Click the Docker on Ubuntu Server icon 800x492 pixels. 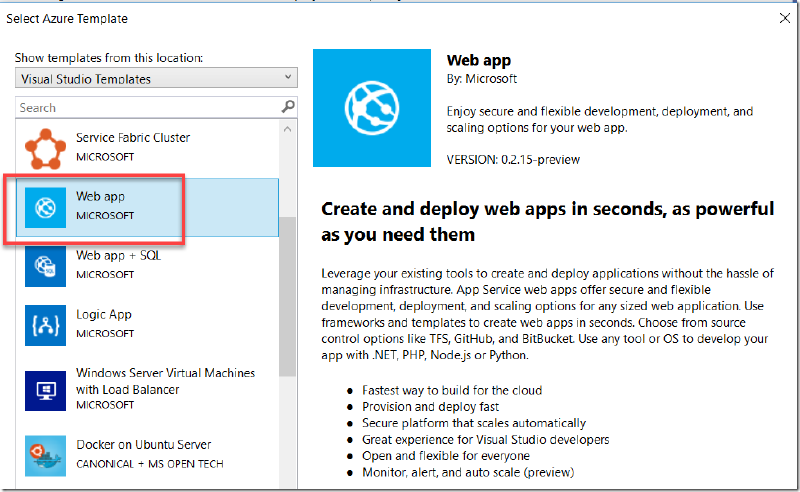pyautogui.click(x=45, y=456)
